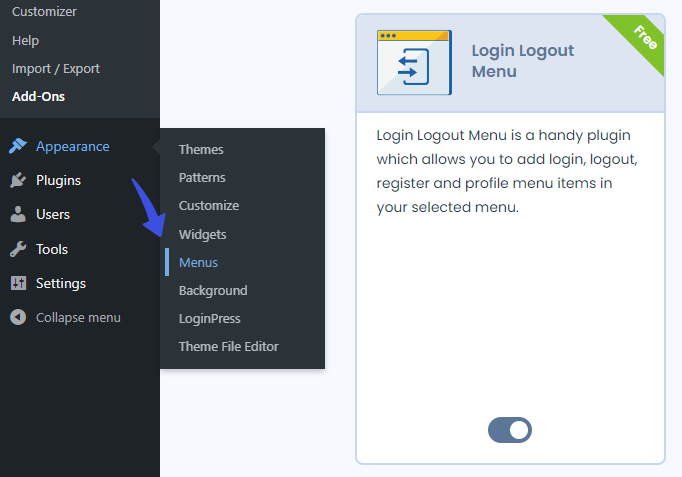682x477 pixels.
Task: Open the Users menu
Action: (x=53, y=214)
